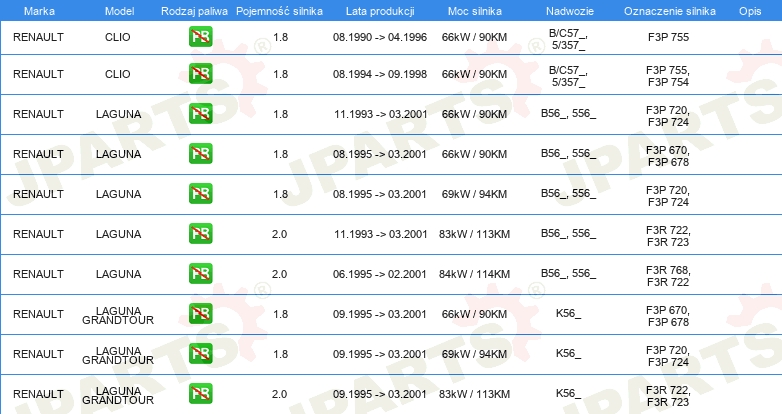Click CLIO model in the 08.1994 row
Screen dimensions: 782x414
tap(118, 74)
